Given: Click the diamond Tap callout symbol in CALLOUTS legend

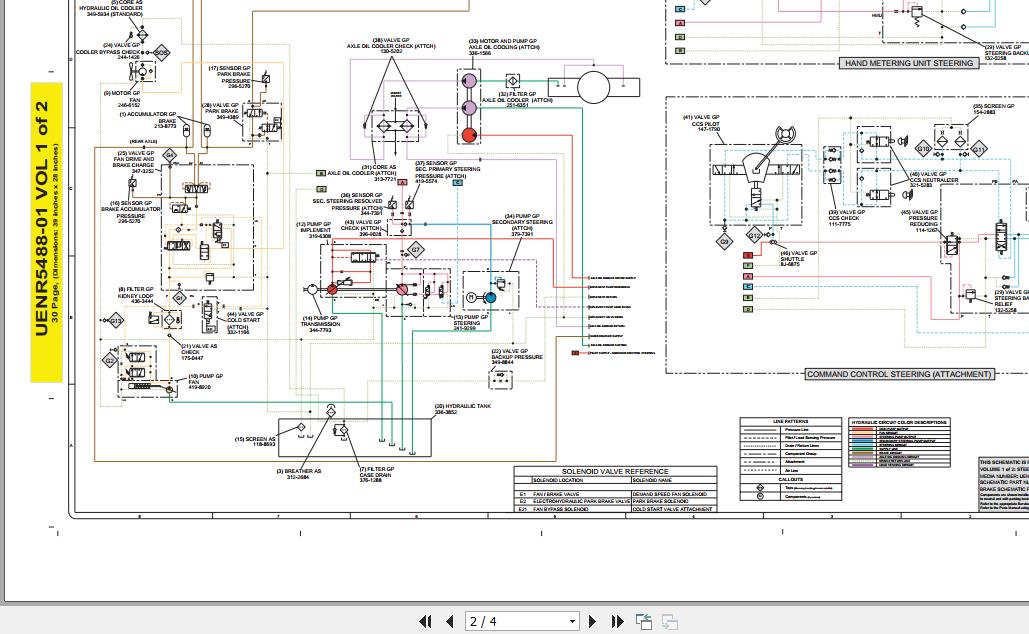Looking at the screenshot, I should click(761, 487).
